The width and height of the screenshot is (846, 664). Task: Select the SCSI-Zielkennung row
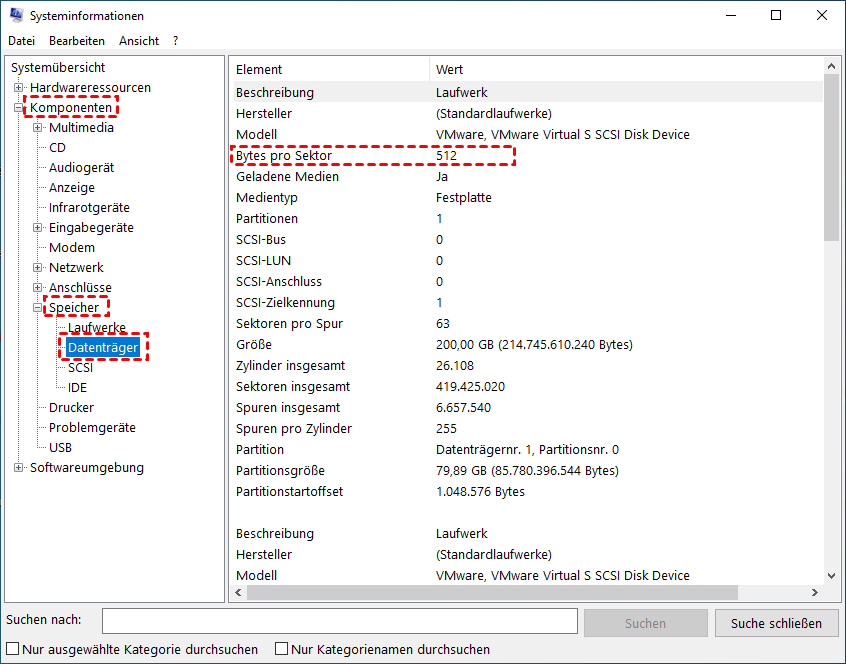528,303
